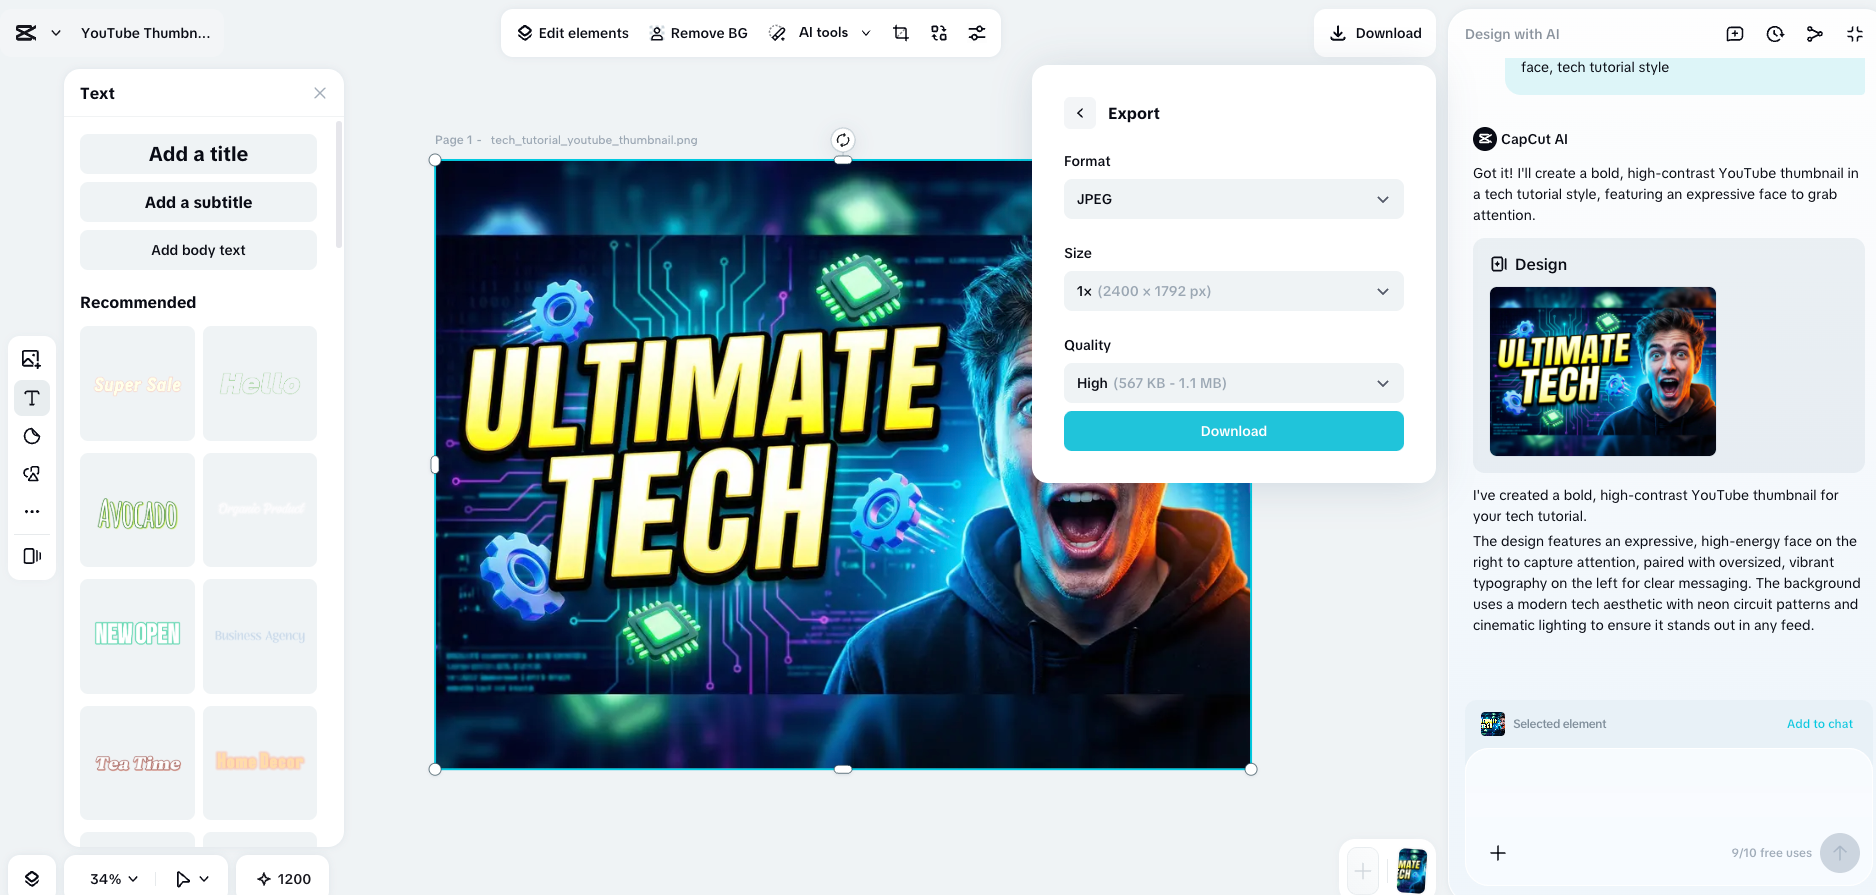Open the JPEG format dropdown

tap(1234, 199)
